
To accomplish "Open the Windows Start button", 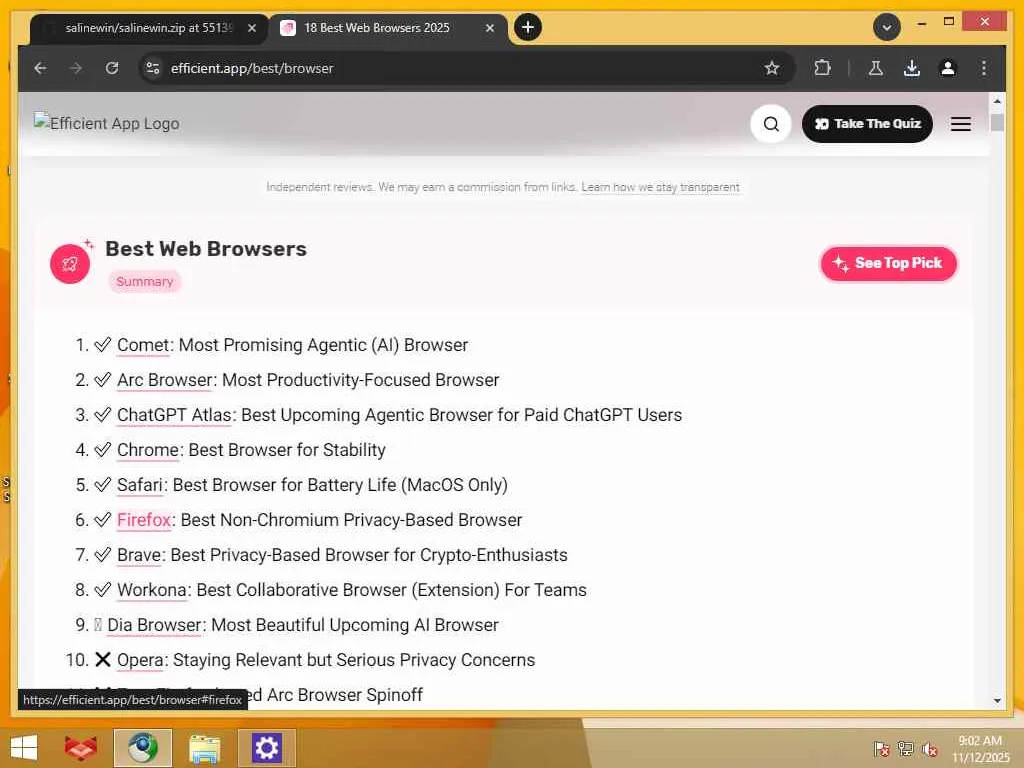I will pos(24,748).
